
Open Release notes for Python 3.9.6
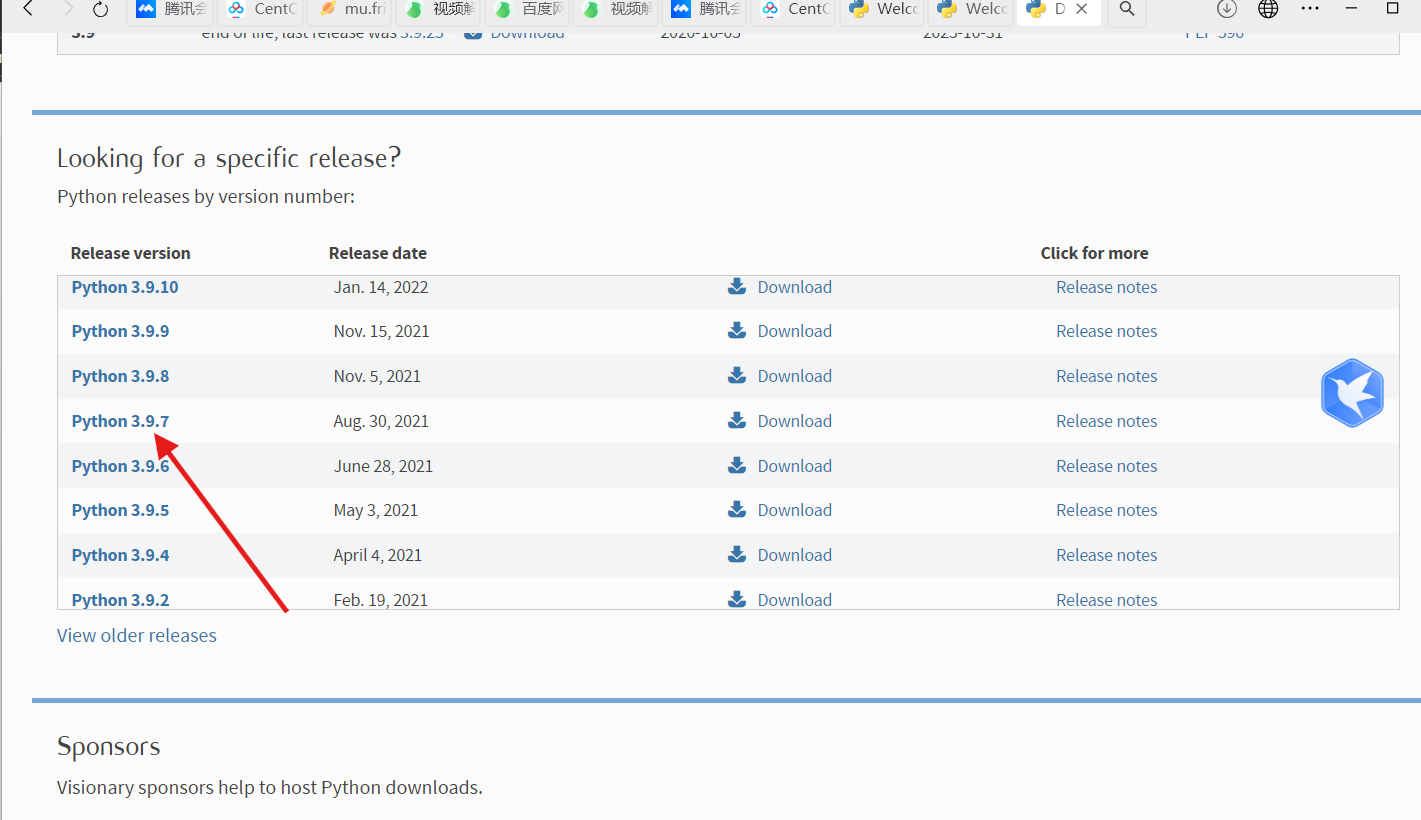(x=1107, y=466)
